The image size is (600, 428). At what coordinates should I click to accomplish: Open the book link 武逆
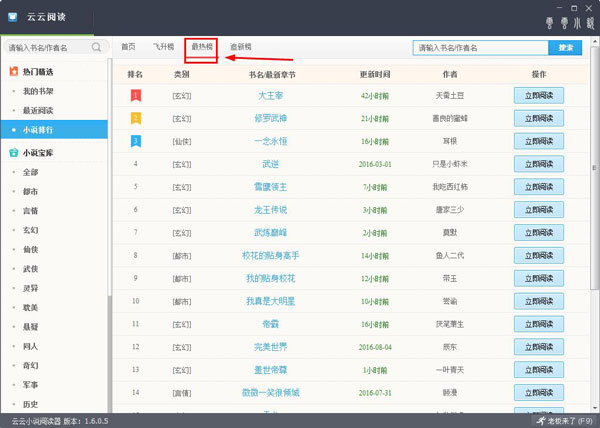point(271,164)
